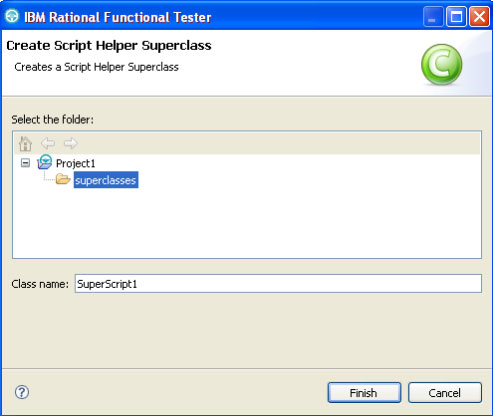Click the "Select the folder:" label

(x=53, y=119)
